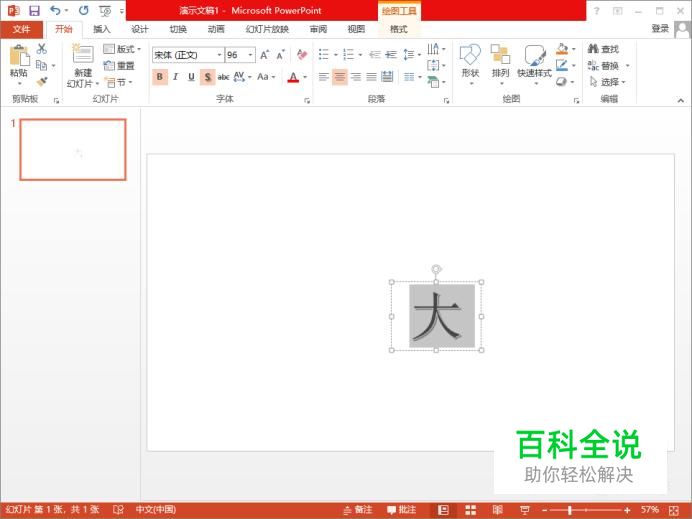
Task: Decrease list indent level
Action: 375,55
